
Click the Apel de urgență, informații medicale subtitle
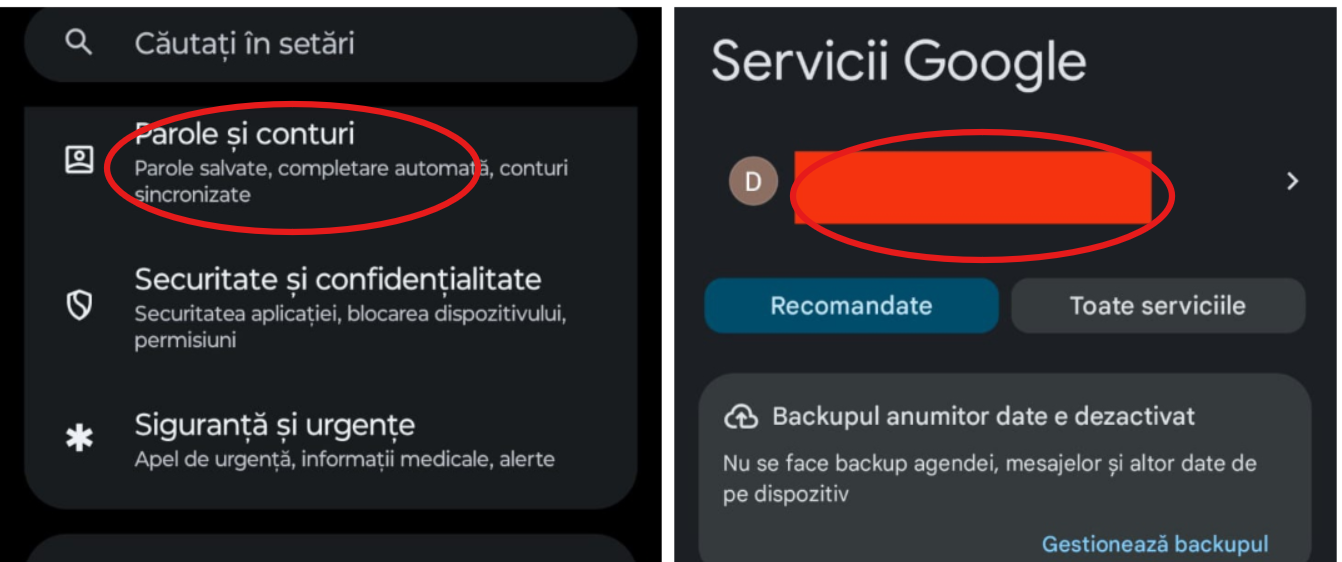click(344, 459)
